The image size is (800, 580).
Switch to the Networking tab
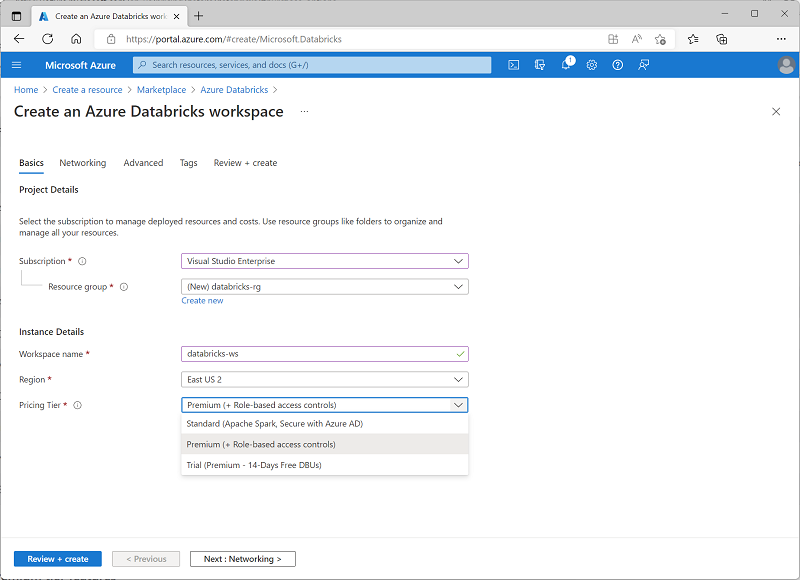point(83,163)
